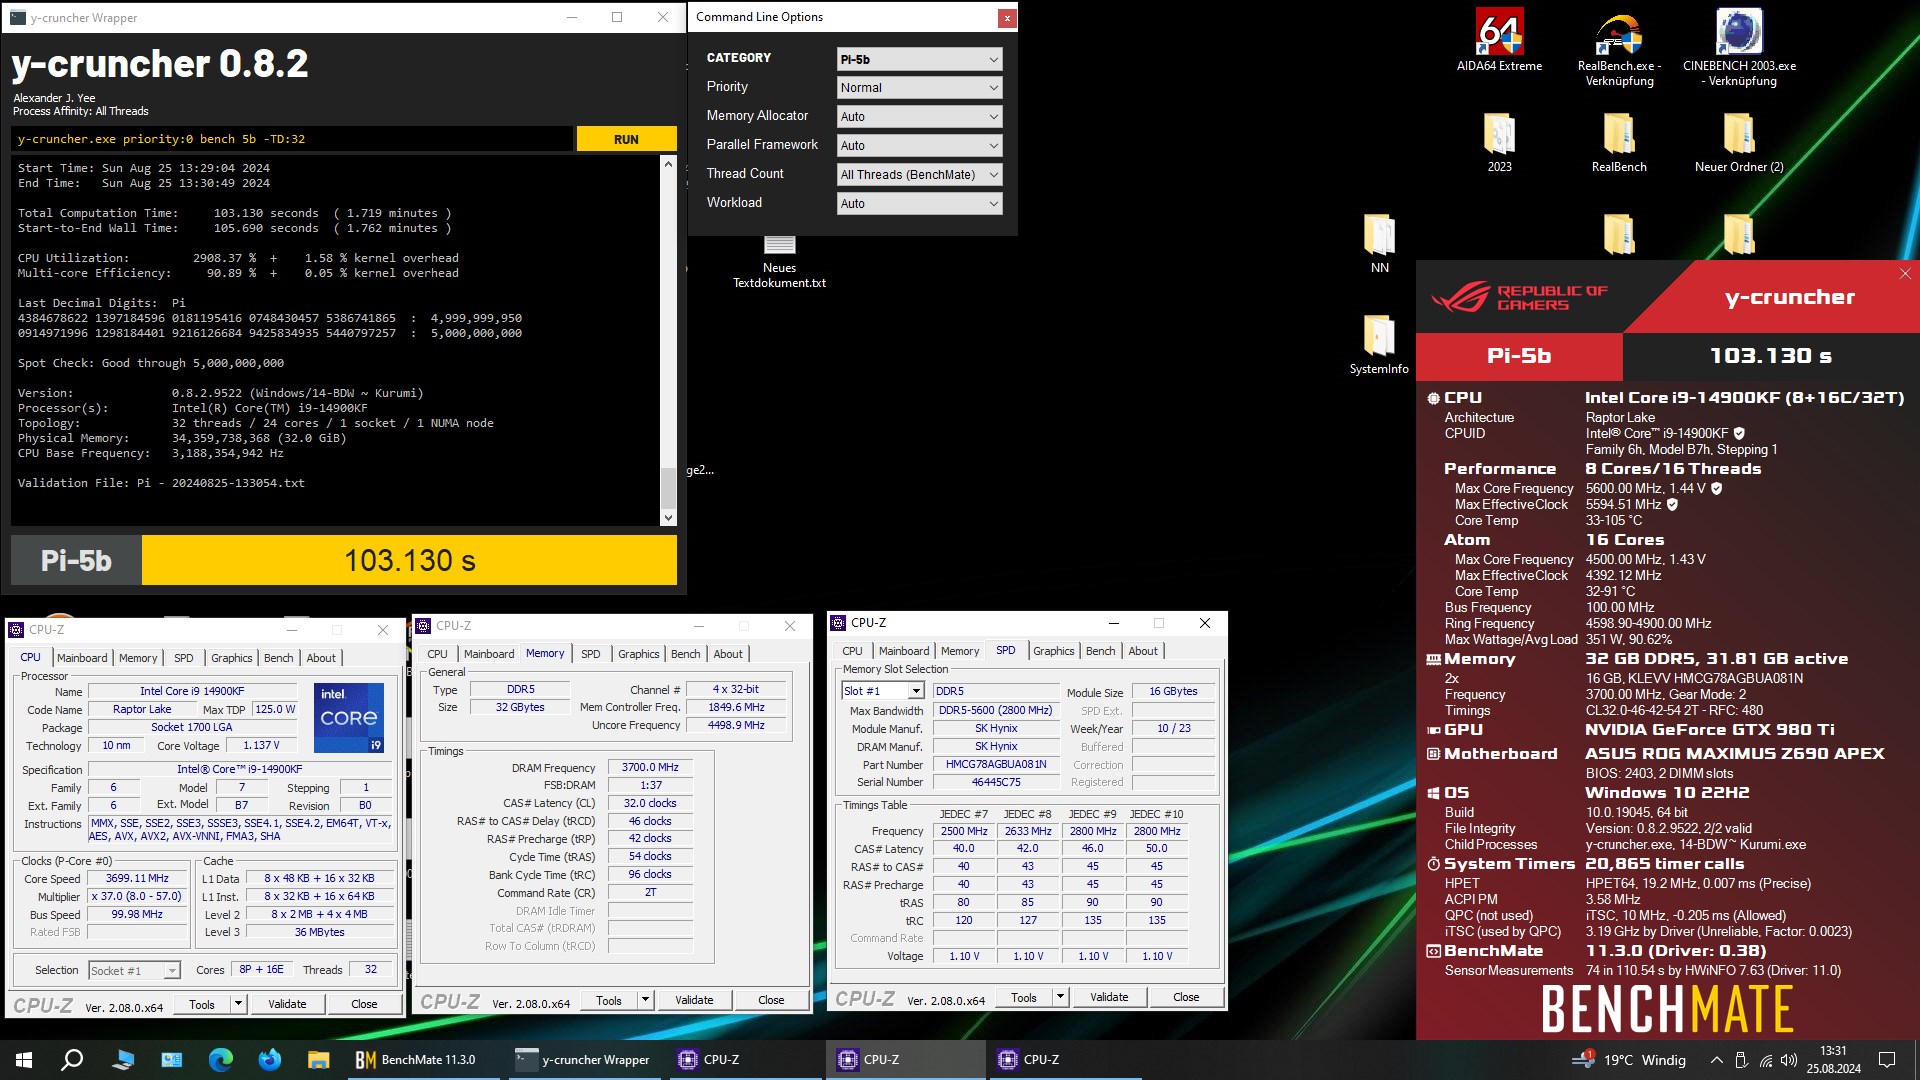Click Close button in CPU-Z SPD window
This screenshot has width=1920, height=1080.
click(x=1186, y=997)
